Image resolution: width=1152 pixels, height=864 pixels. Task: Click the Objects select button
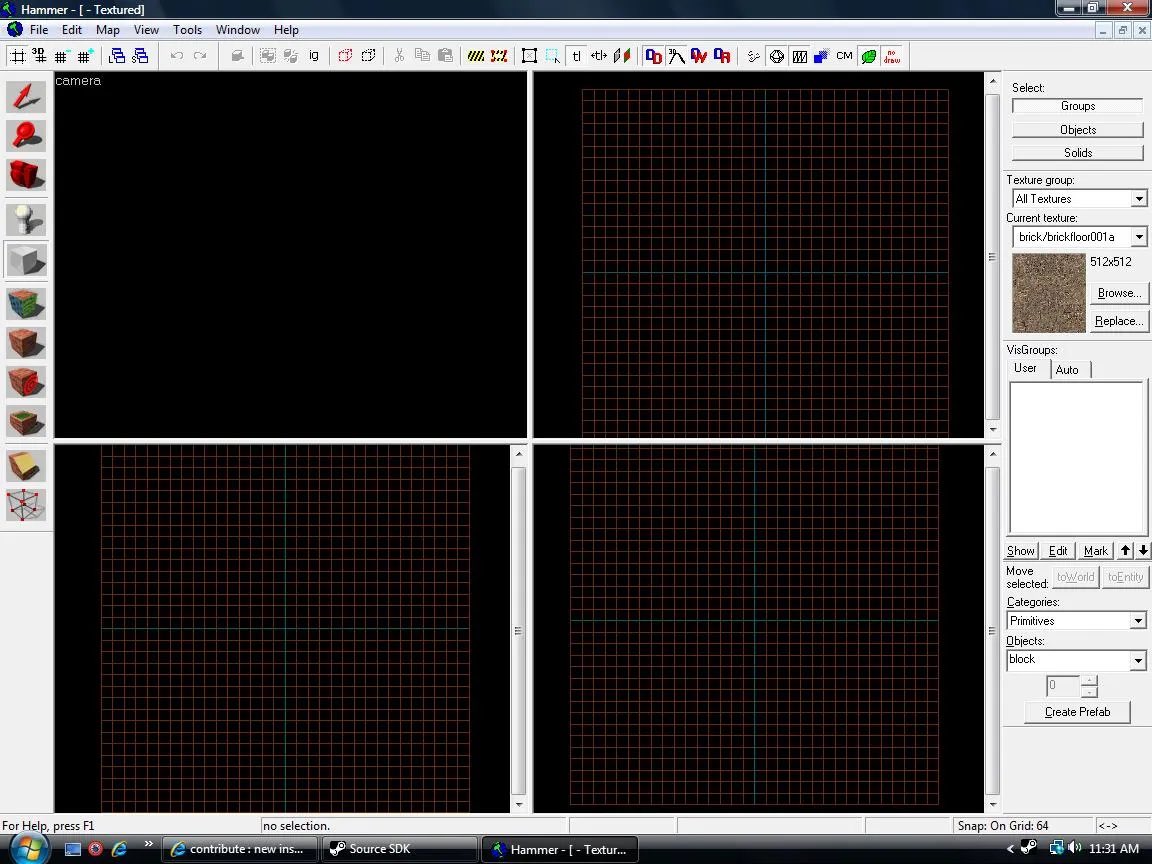point(1078,129)
